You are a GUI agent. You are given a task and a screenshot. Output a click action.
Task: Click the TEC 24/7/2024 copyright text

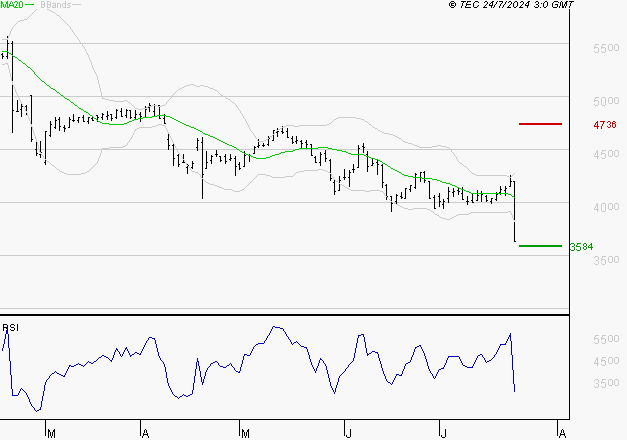click(x=511, y=5)
